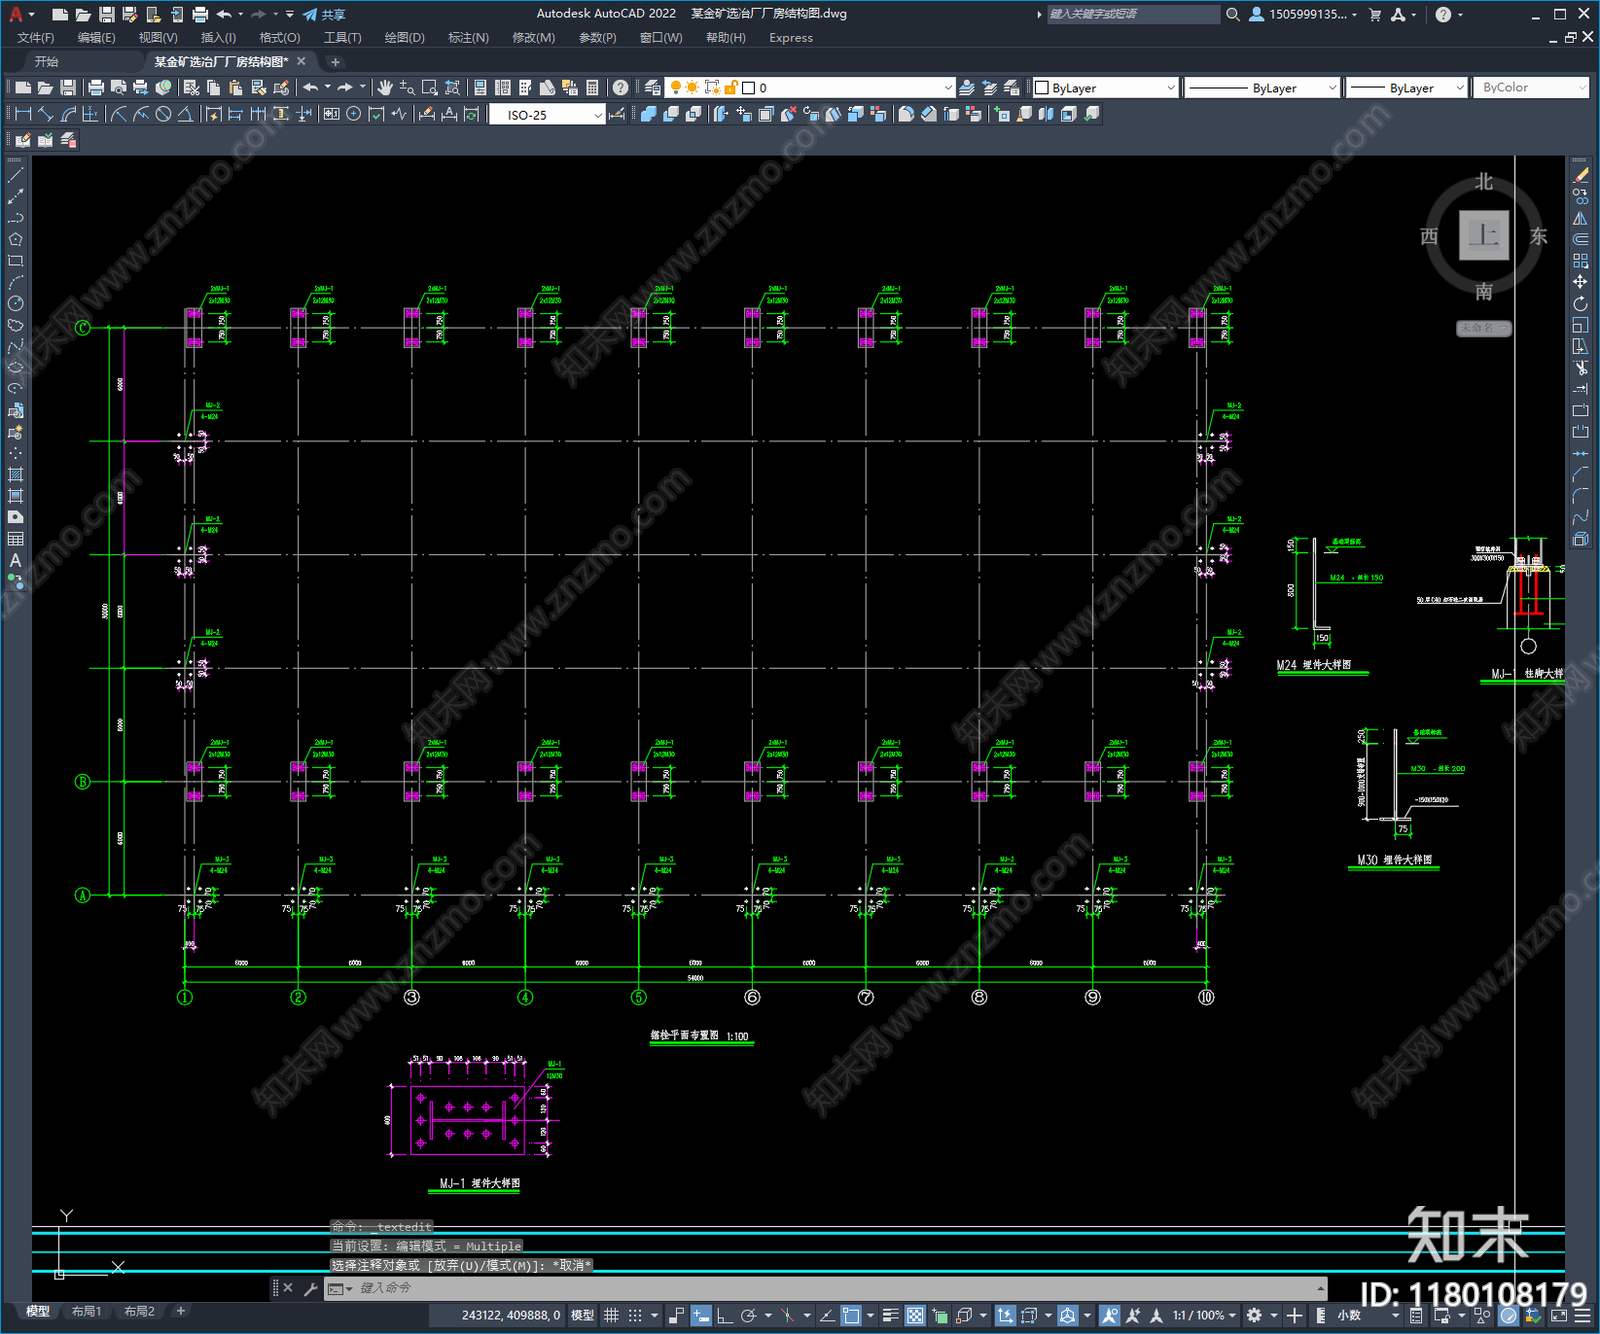Click the search keyword input box
Screen dimensions: 1600x1334
(1132, 14)
